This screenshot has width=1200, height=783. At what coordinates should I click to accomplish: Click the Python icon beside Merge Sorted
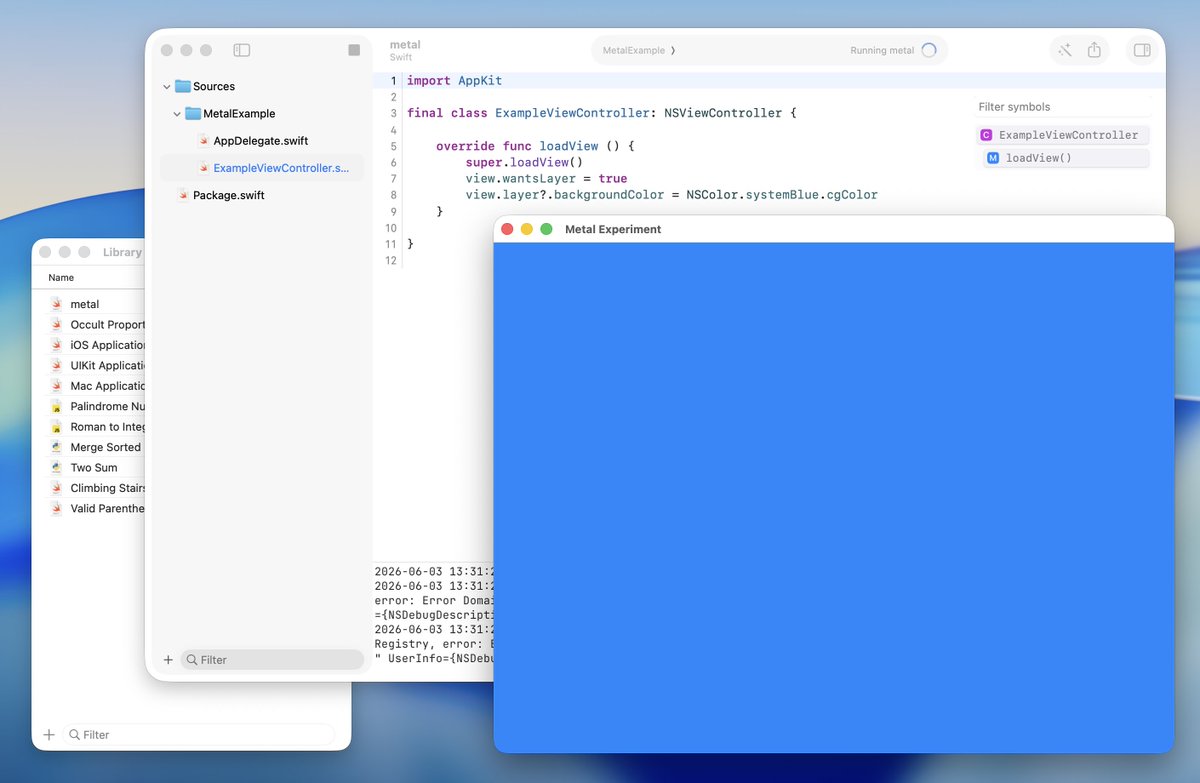click(57, 448)
